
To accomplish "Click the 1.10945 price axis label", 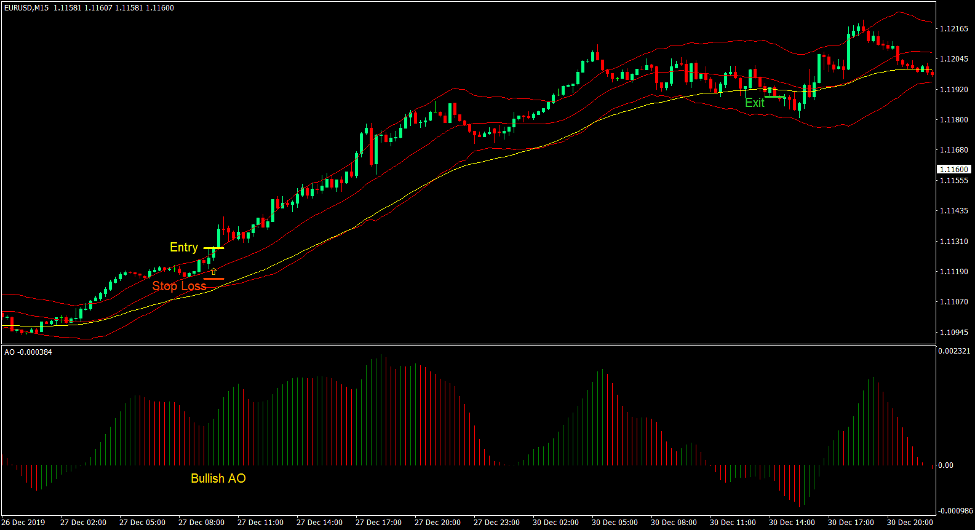I will [x=955, y=332].
